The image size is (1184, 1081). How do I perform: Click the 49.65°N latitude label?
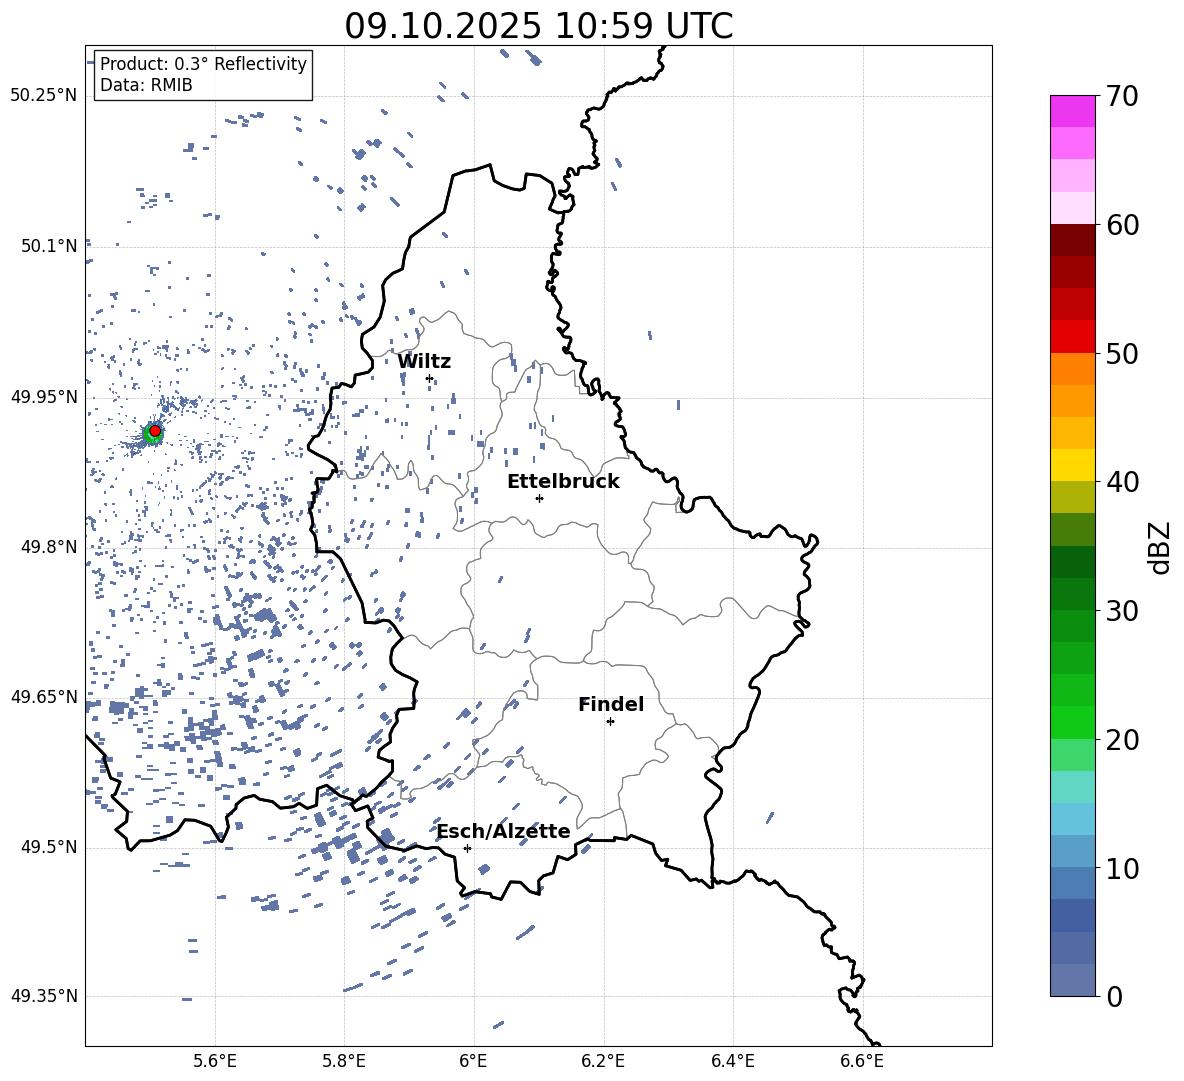pyautogui.click(x=43, y=696)
